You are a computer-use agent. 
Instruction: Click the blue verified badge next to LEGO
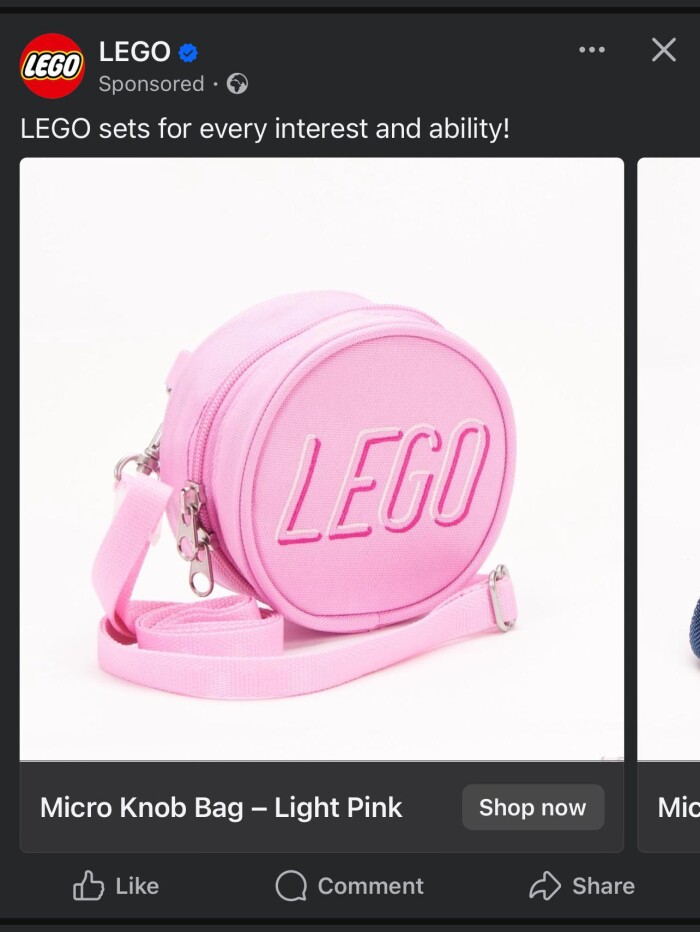coord(188,53)
